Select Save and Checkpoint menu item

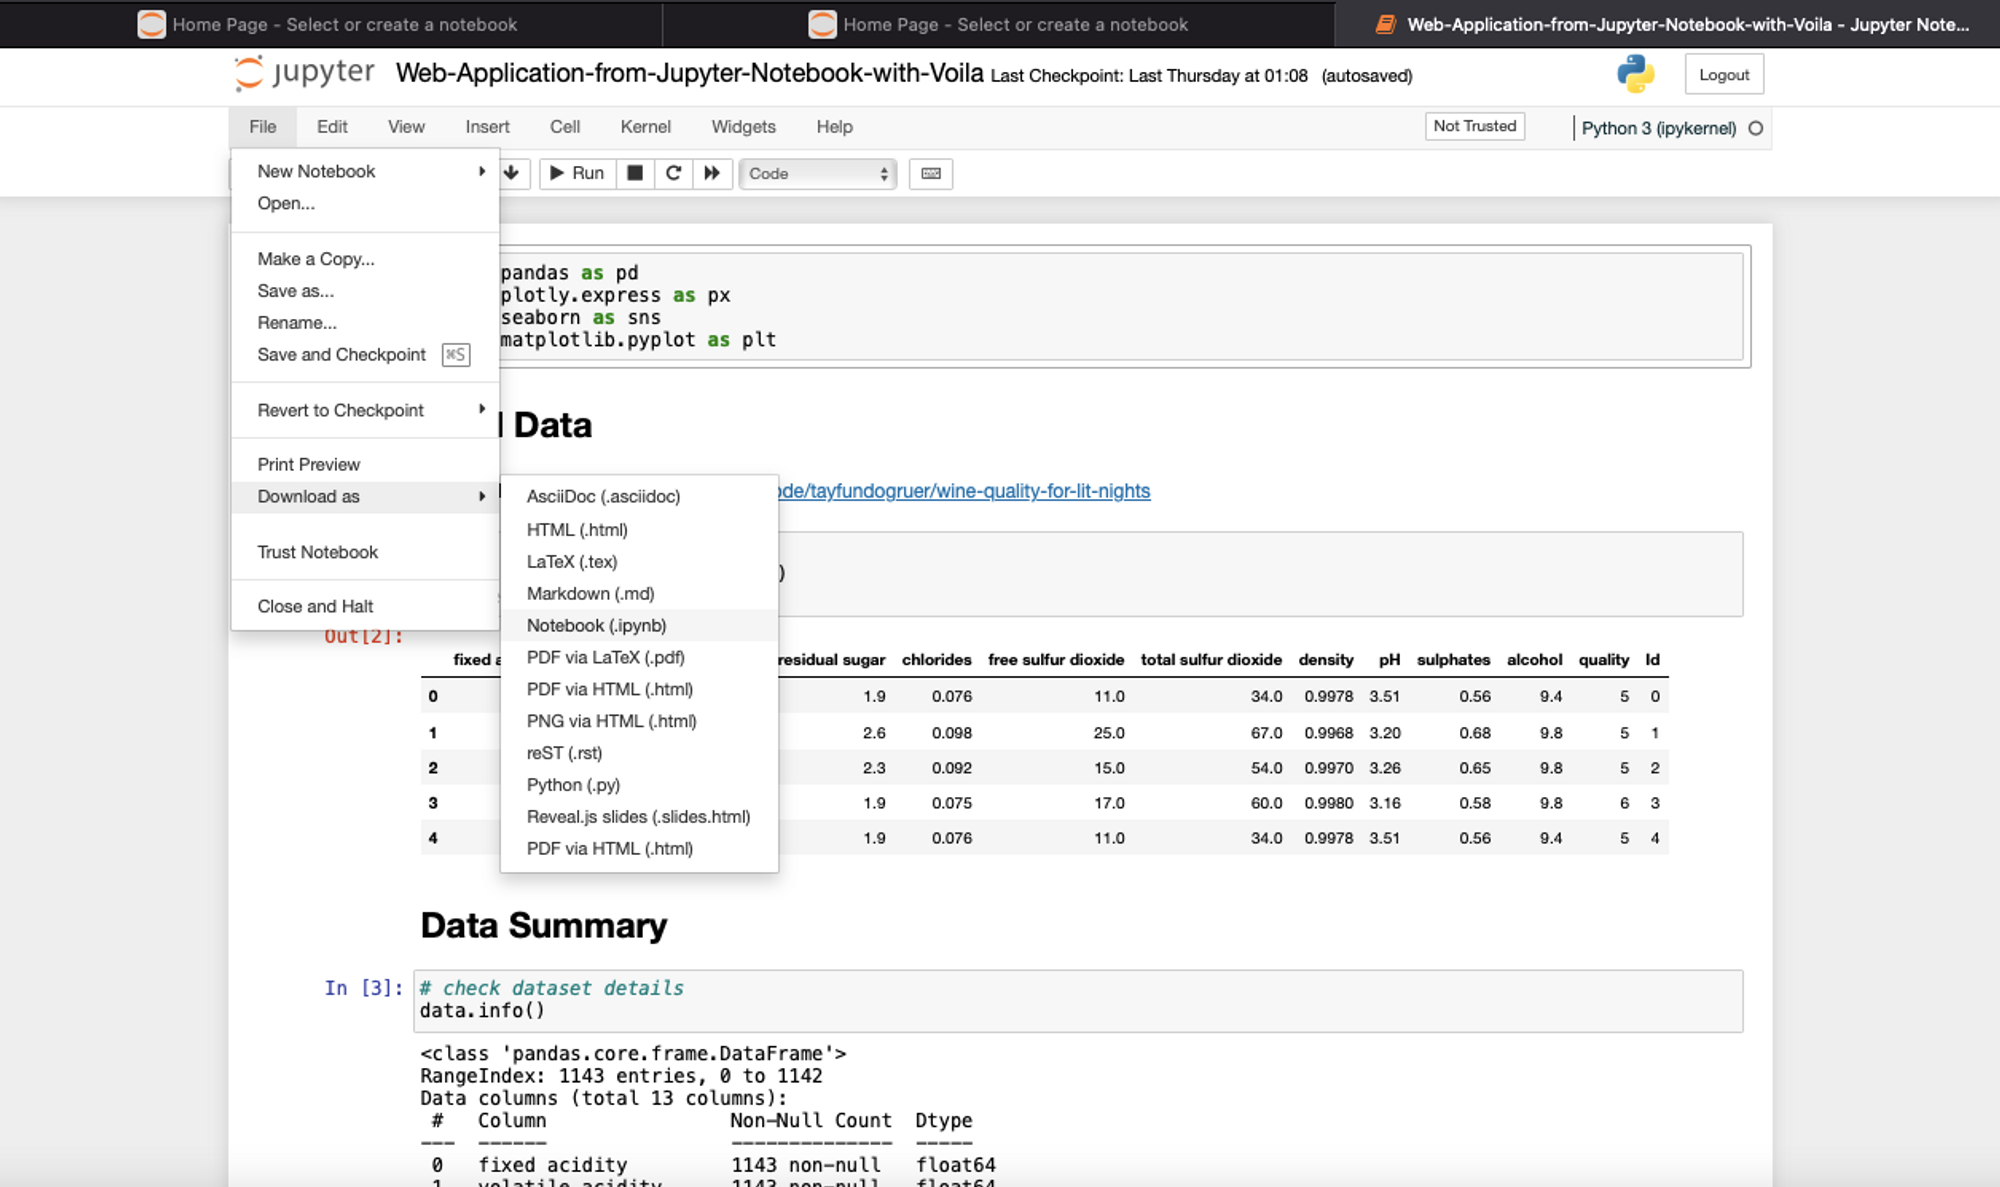341,354
